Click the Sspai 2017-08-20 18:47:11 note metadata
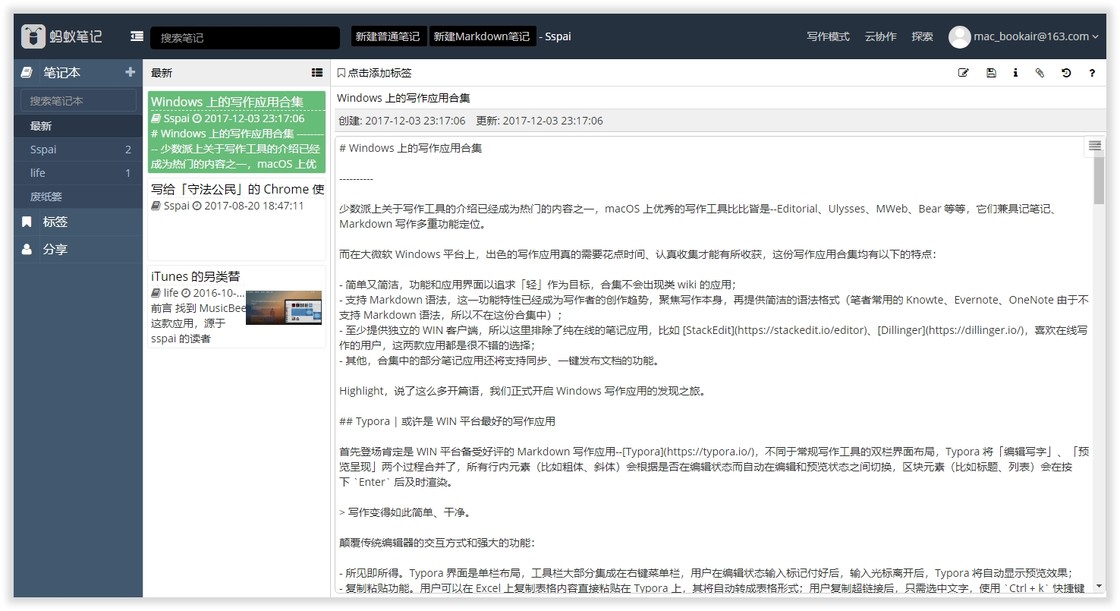1120x611 pixels. (x=228, y=206)
